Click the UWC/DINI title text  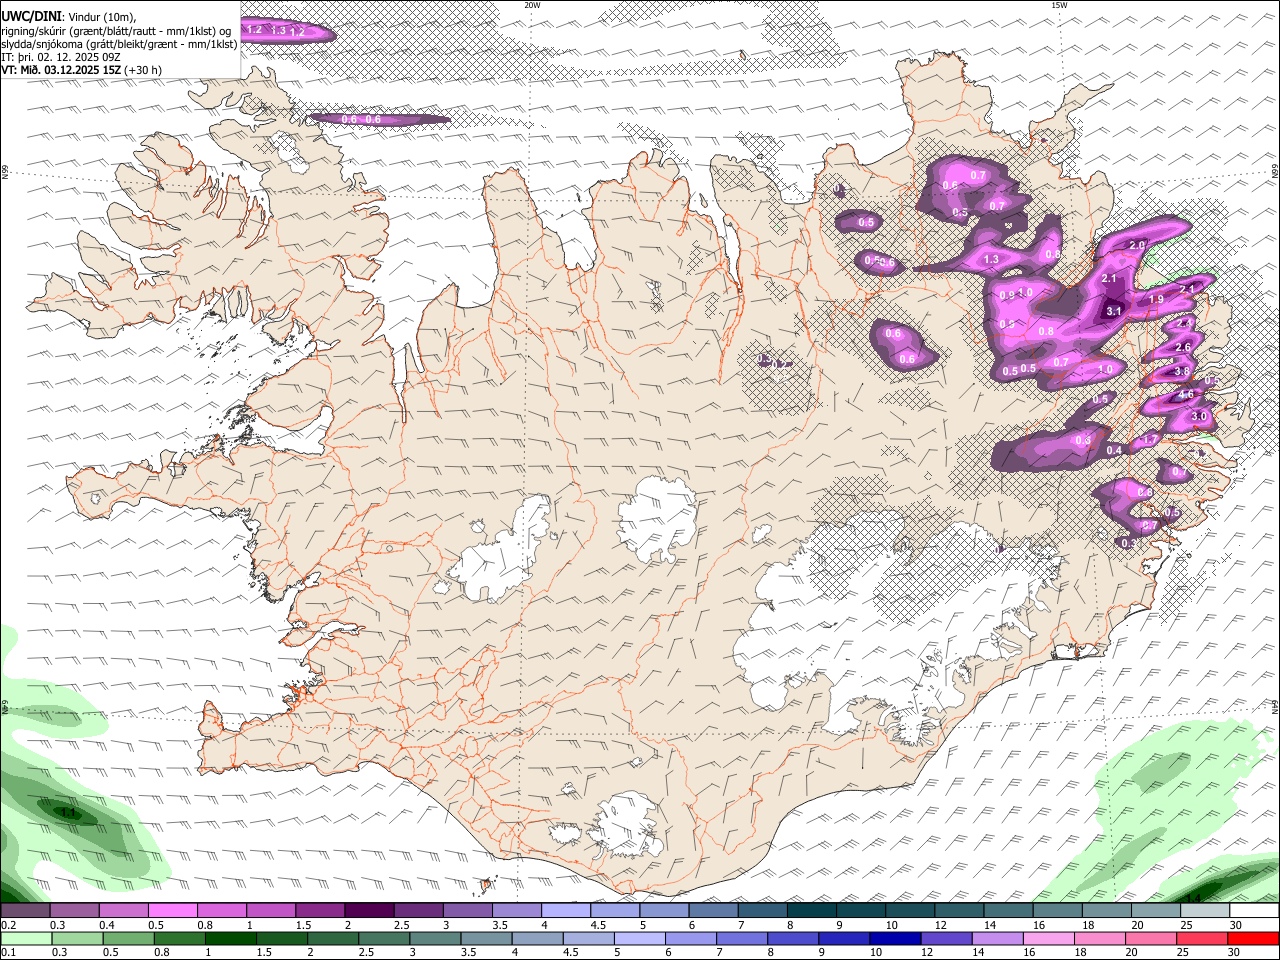click(x=31, y=17)
